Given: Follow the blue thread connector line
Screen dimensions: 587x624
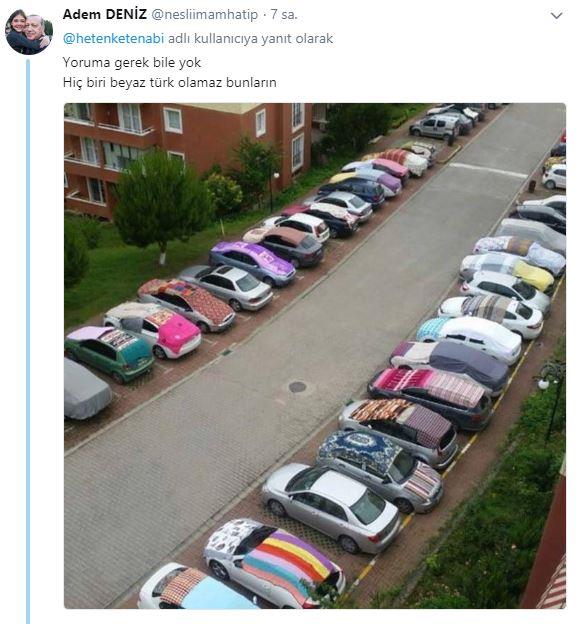Looking at the screenshot, I should point(28,341).
